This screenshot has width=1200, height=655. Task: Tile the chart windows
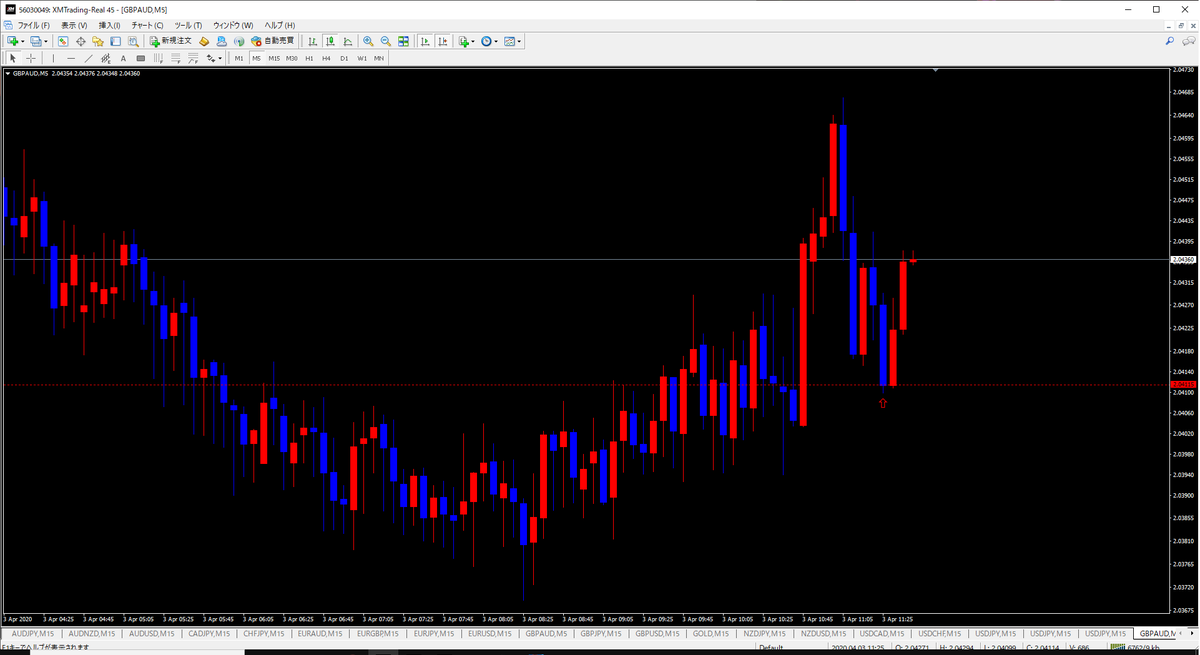403,41
